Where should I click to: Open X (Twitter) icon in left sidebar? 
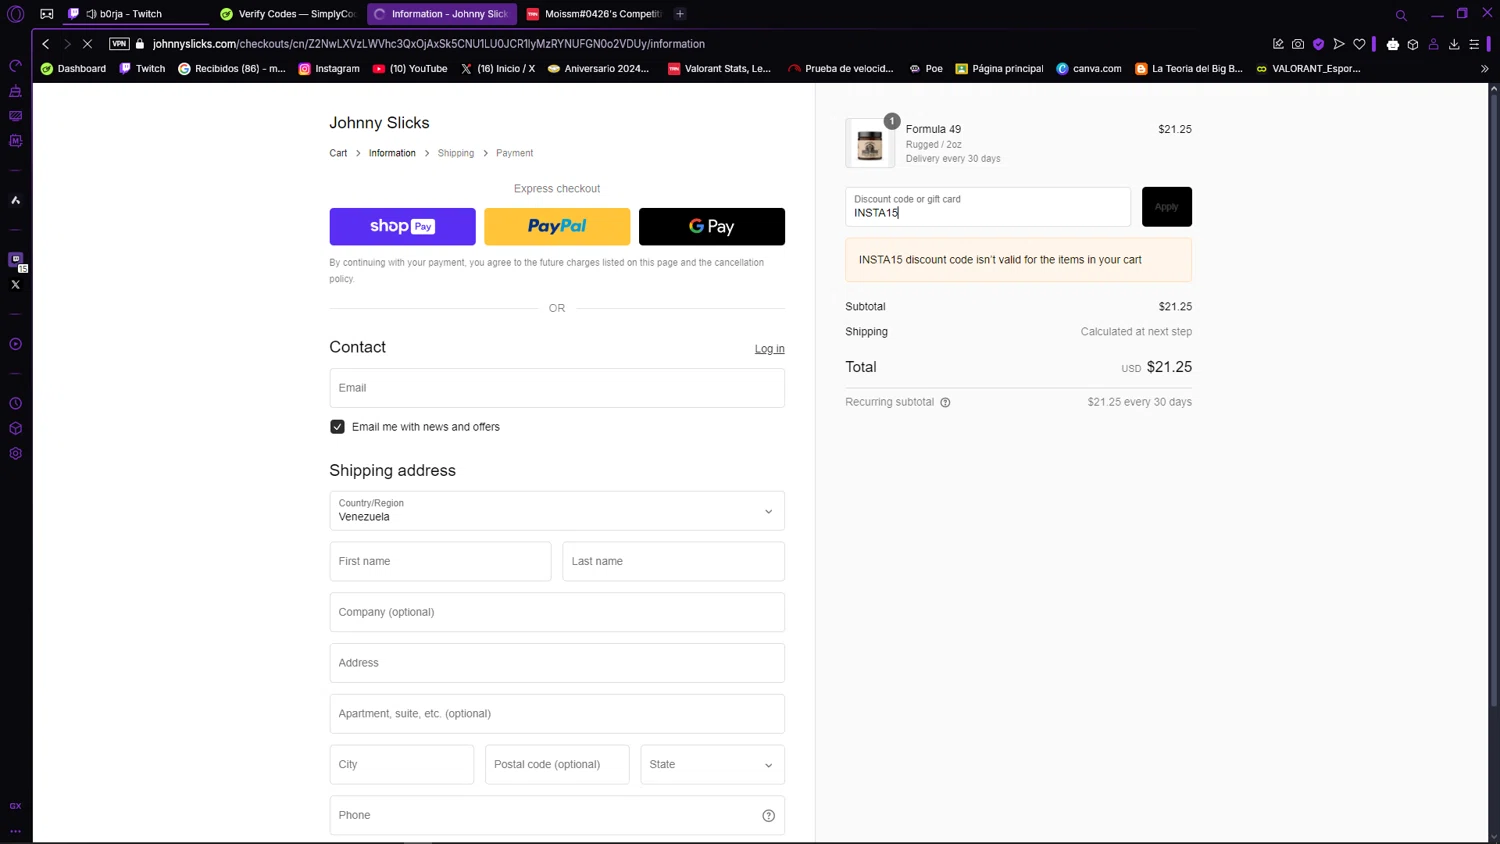pos(15,285)
